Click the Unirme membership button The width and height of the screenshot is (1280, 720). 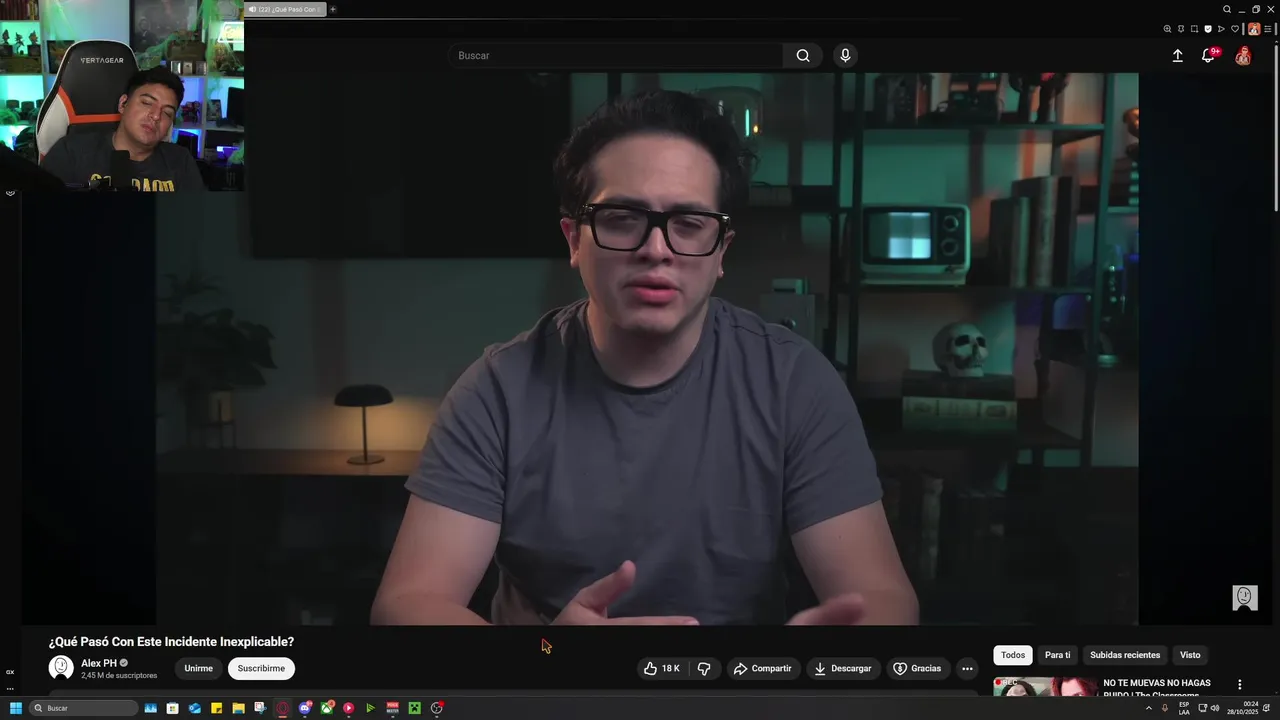198,668
